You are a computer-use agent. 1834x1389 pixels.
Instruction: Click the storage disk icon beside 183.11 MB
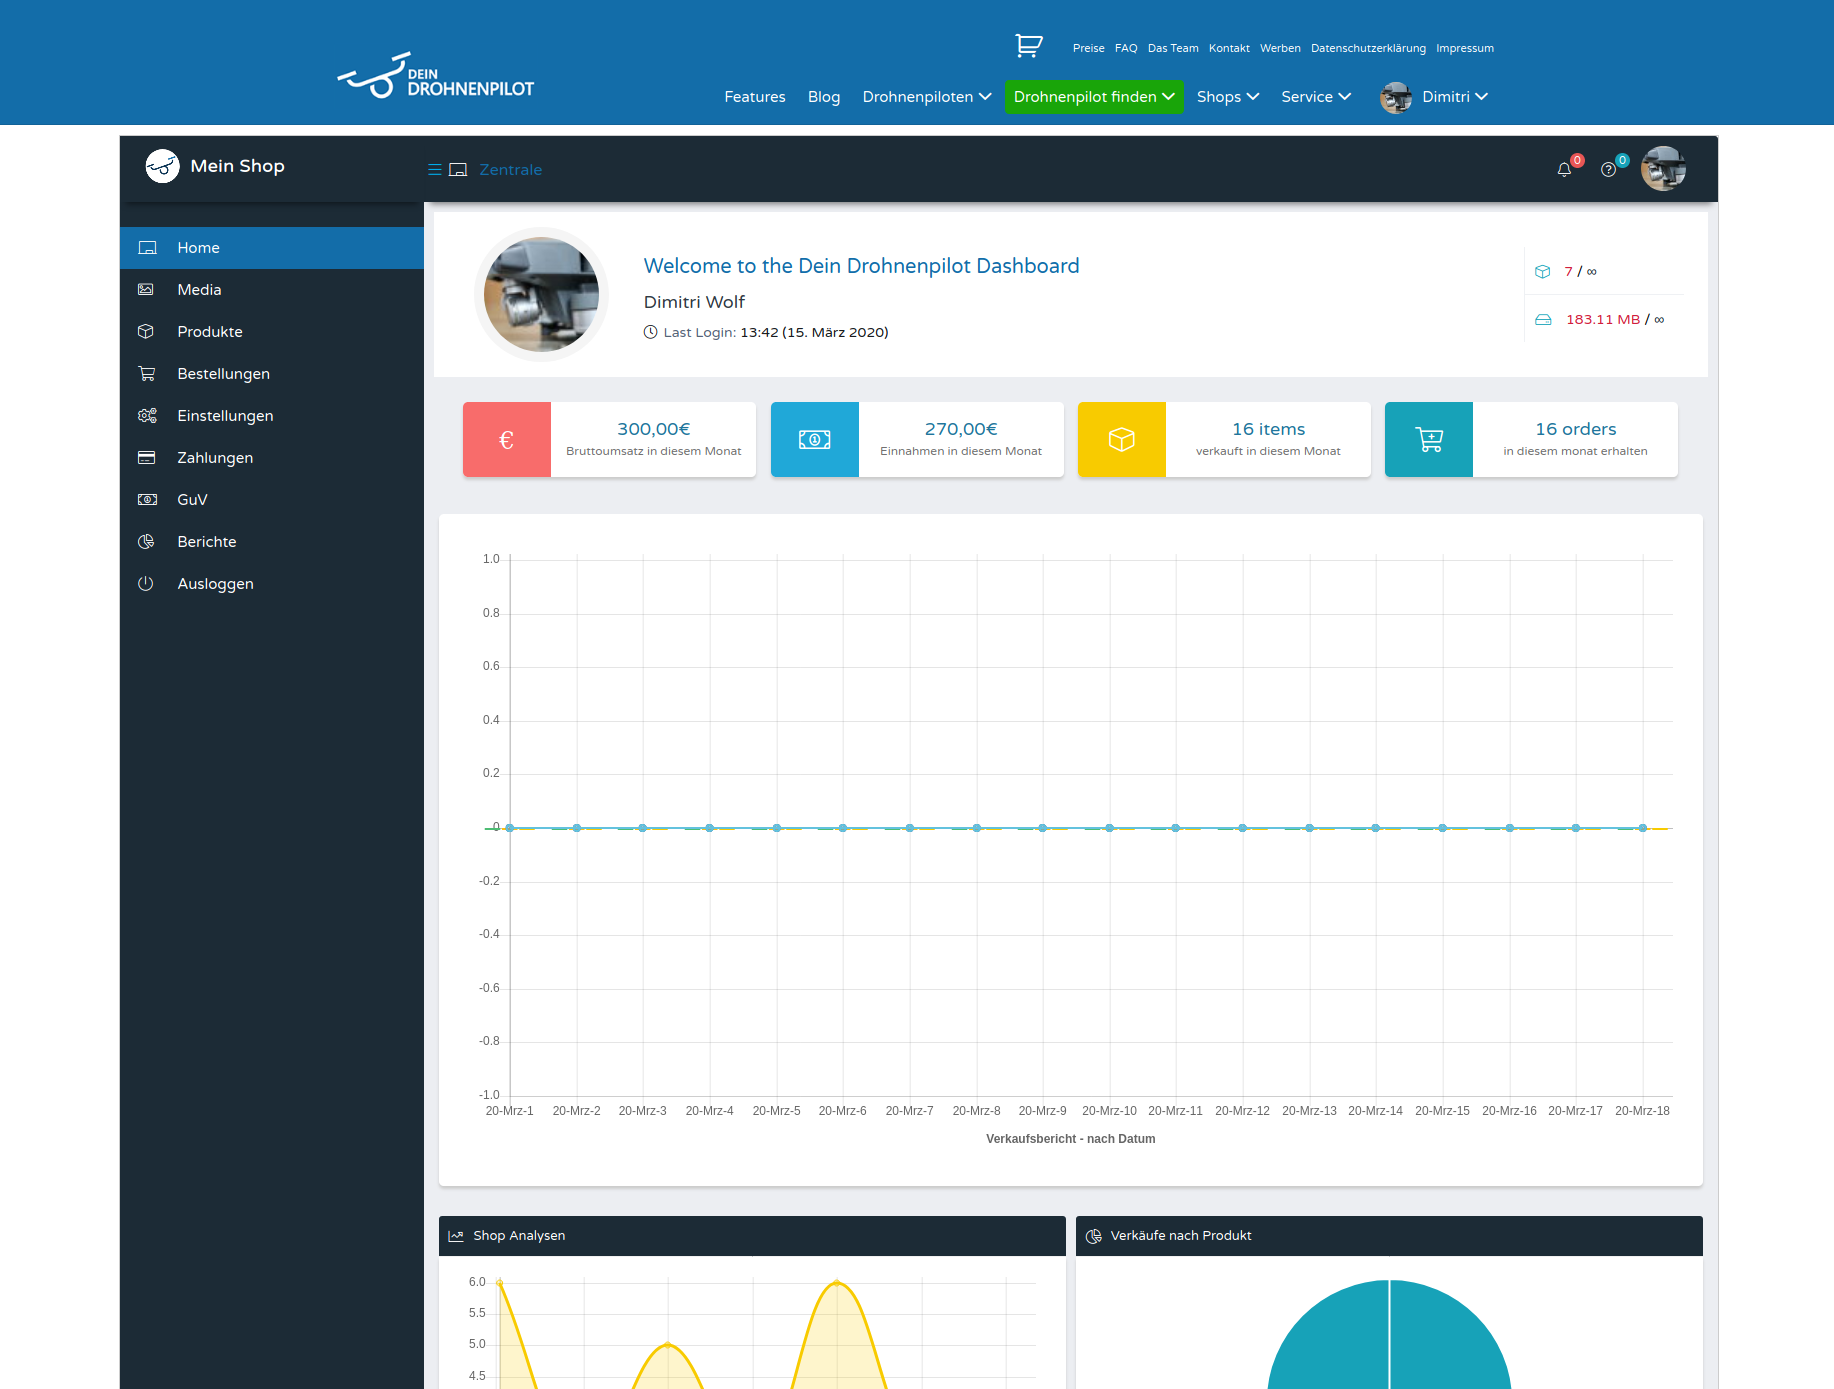pyautogui.click(x=1543, y=320)
